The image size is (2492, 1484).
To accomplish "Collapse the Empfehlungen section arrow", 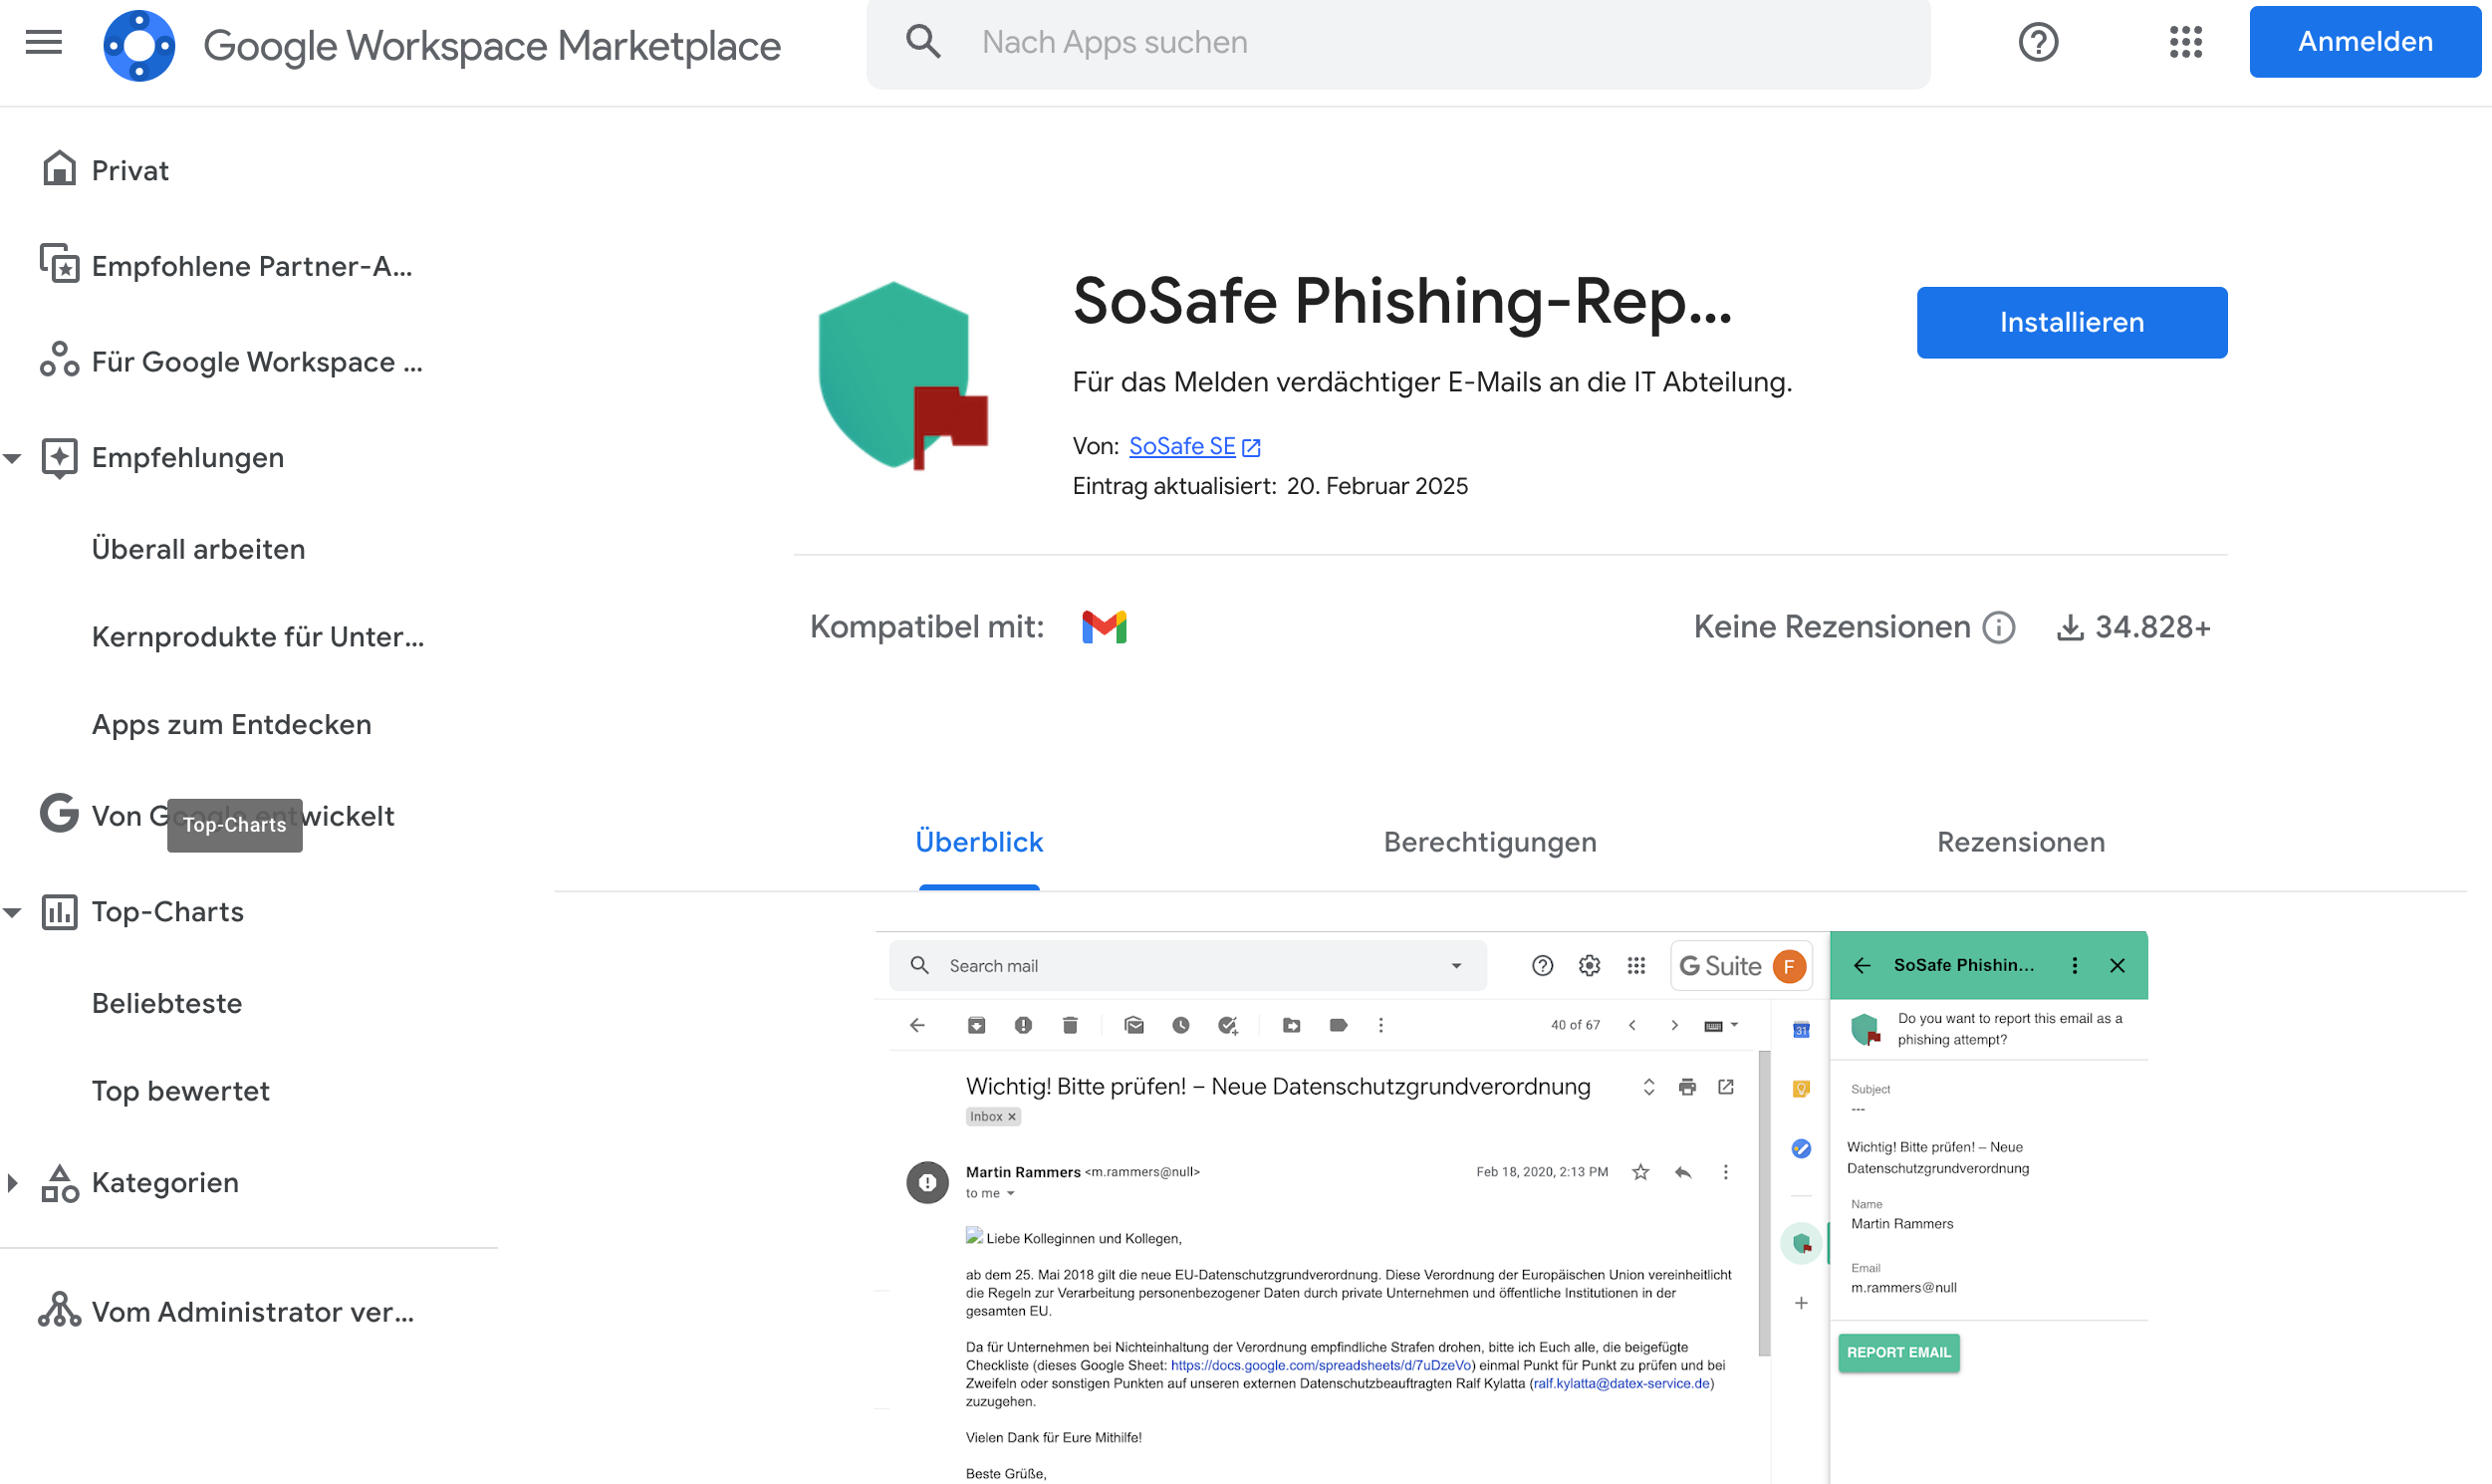I will tap(13, 458).
